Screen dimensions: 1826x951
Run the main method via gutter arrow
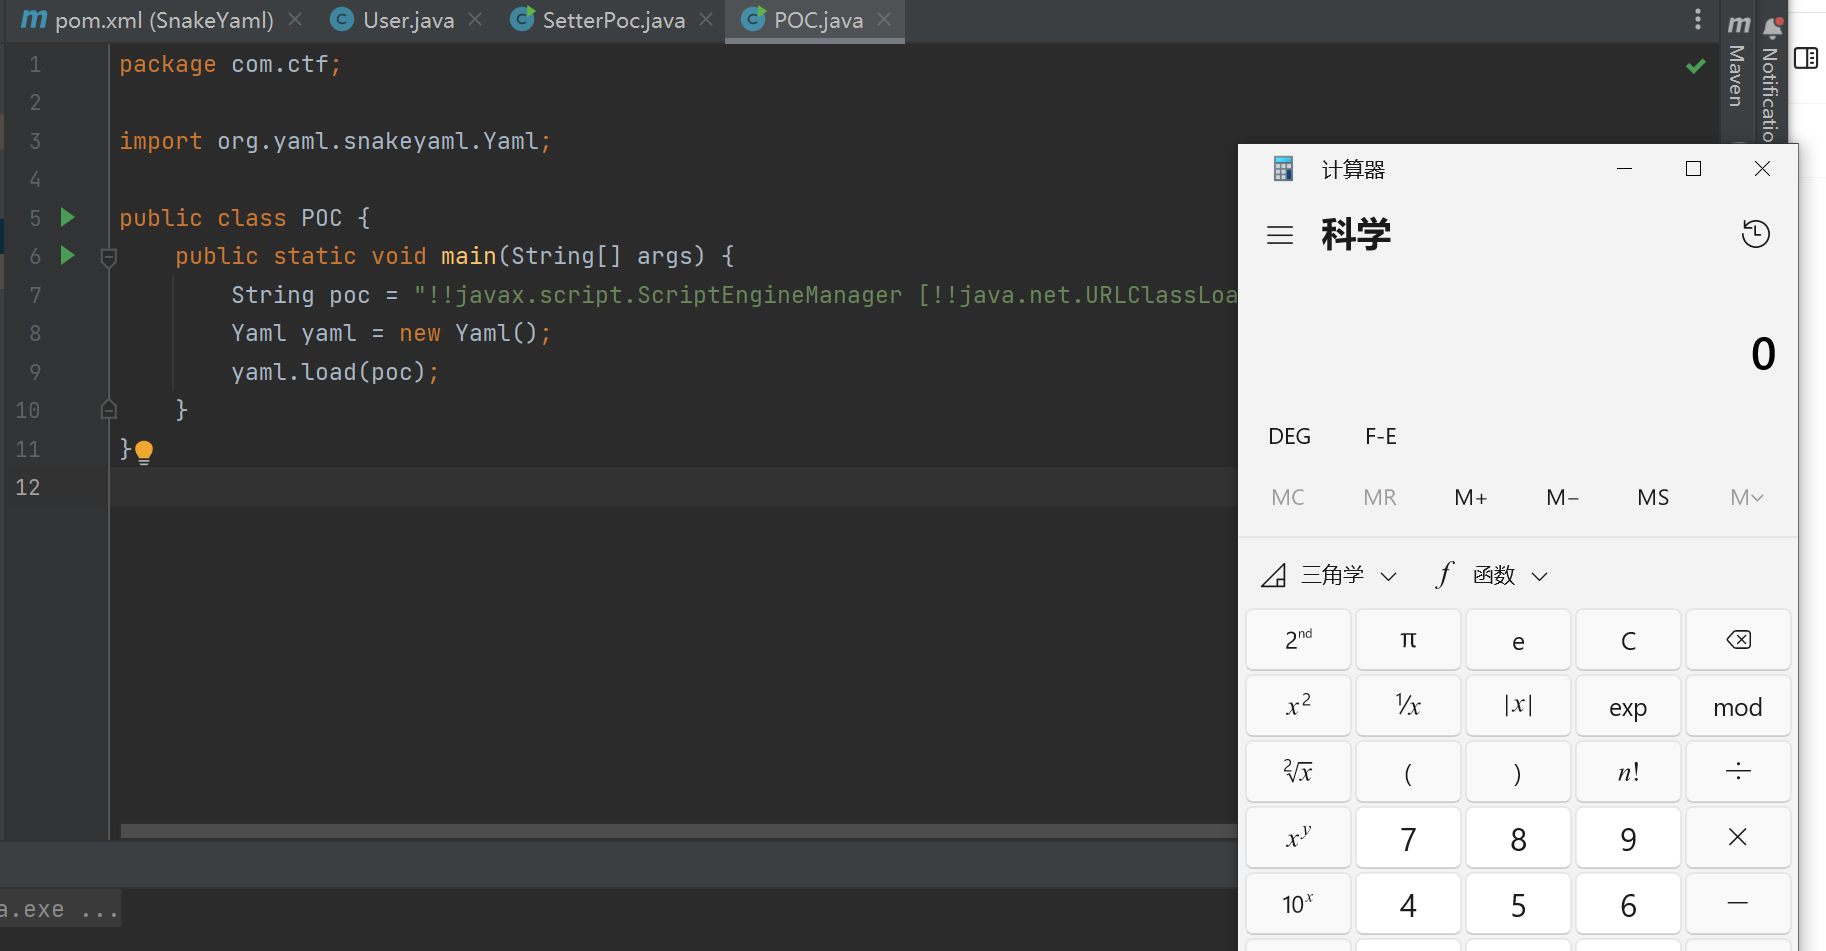pos(68,255)
